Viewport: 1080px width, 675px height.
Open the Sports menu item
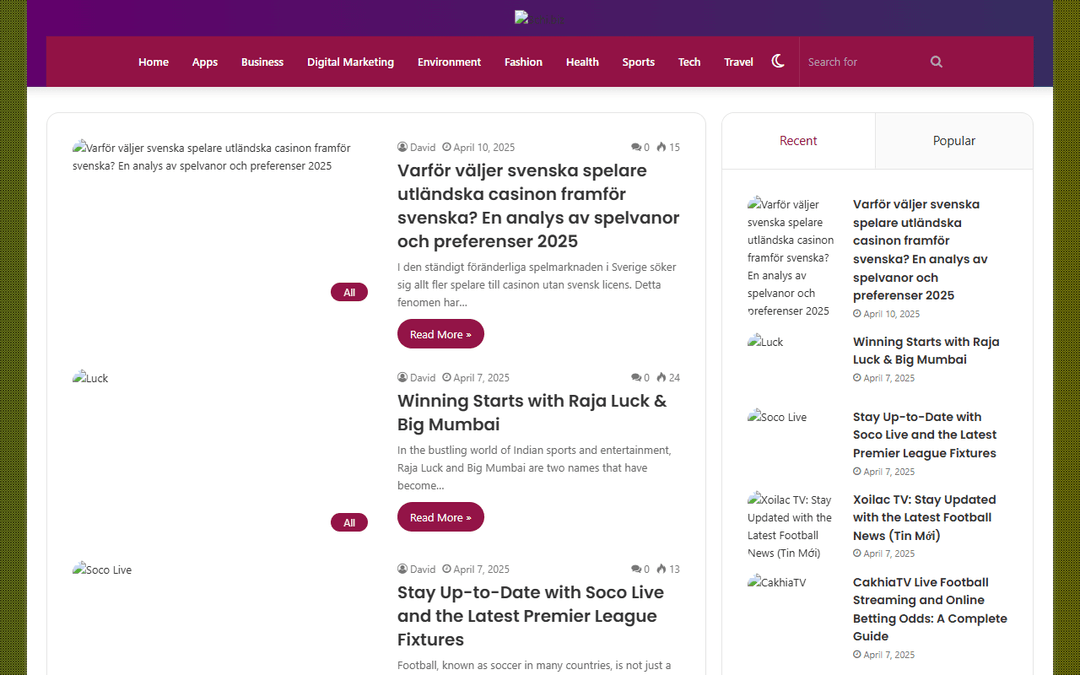coord(638,62)
